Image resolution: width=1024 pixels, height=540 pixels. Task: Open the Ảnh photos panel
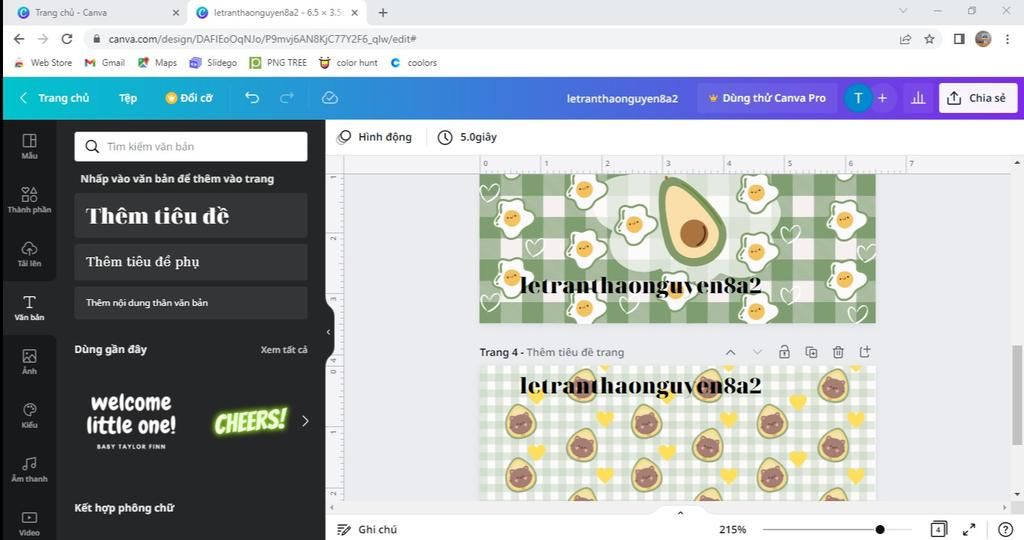[29, 361]
